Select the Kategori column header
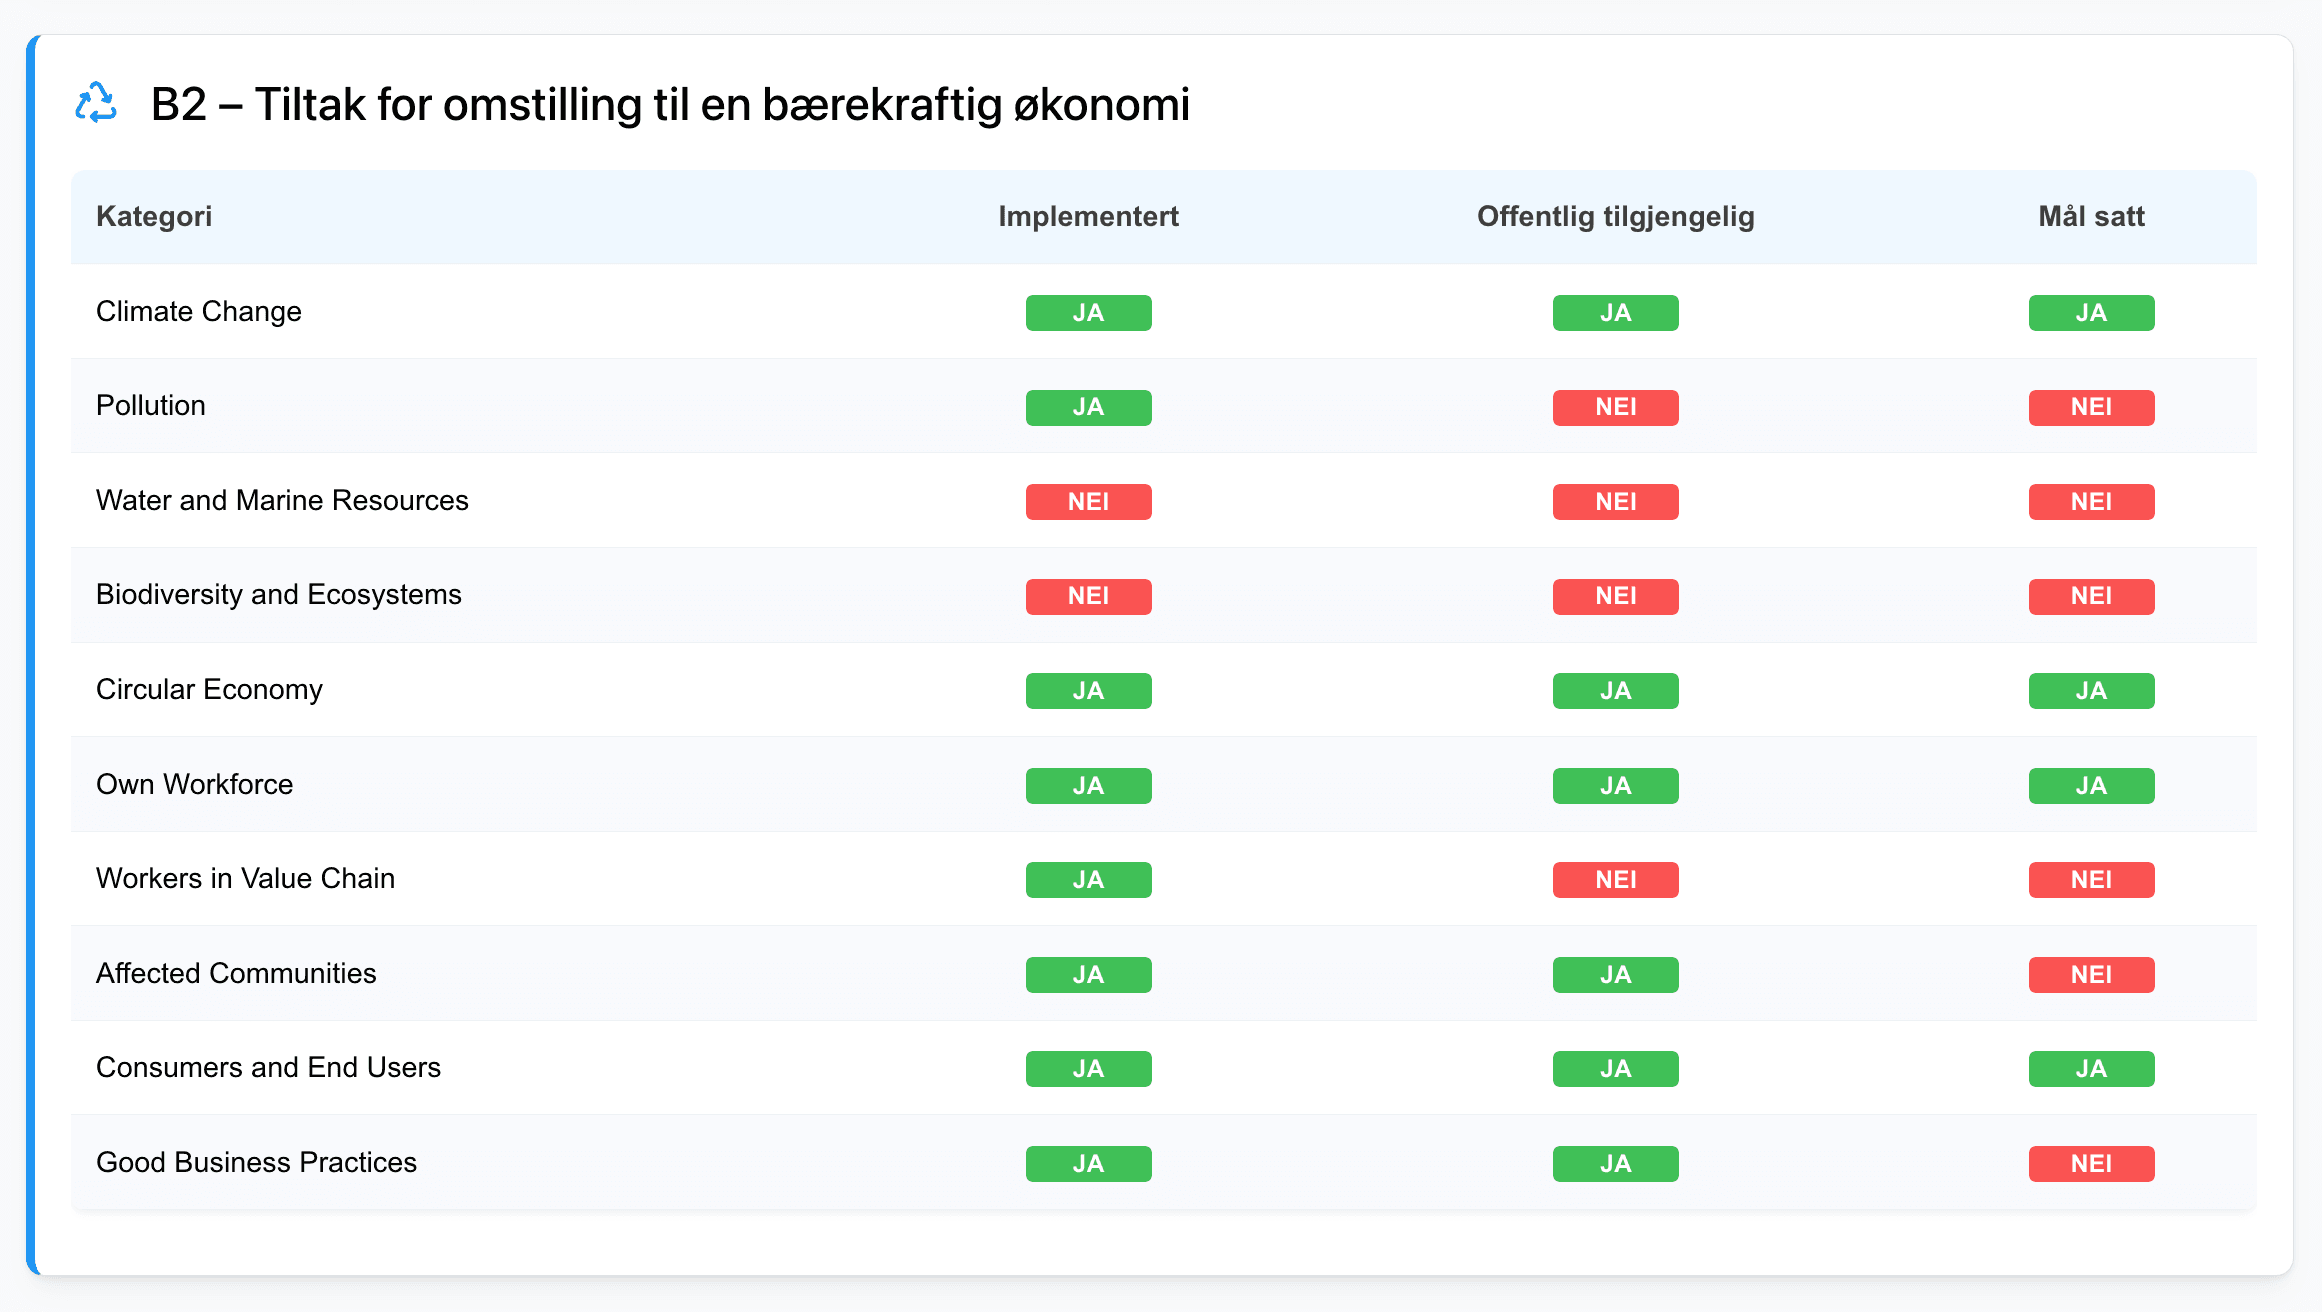 [x=154, y=216]
